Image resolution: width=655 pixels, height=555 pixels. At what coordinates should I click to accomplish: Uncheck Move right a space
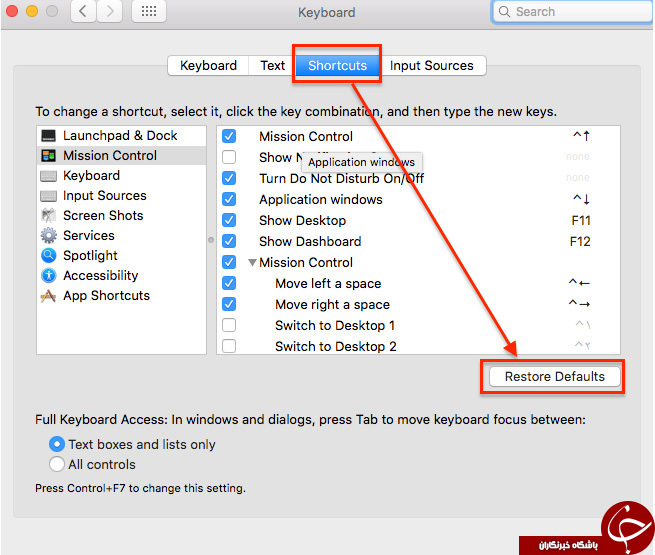coord(229,304)
